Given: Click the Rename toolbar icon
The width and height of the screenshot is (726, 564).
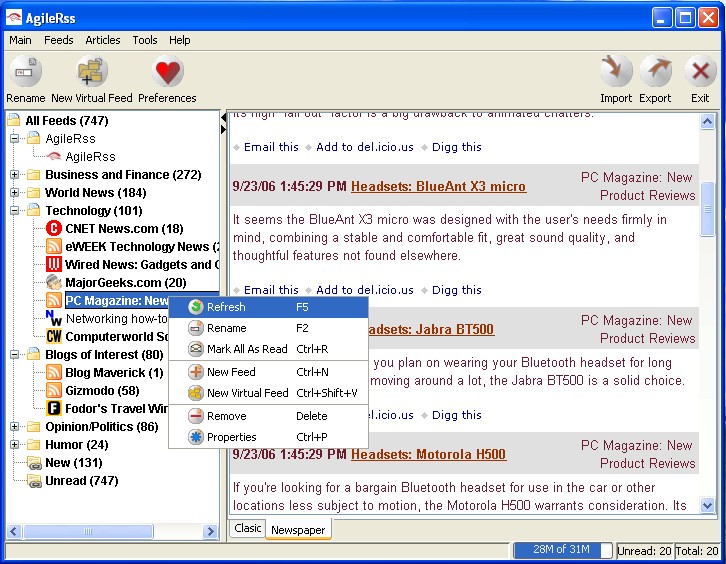Looking at the screenshot, I should tap(25, 72).
